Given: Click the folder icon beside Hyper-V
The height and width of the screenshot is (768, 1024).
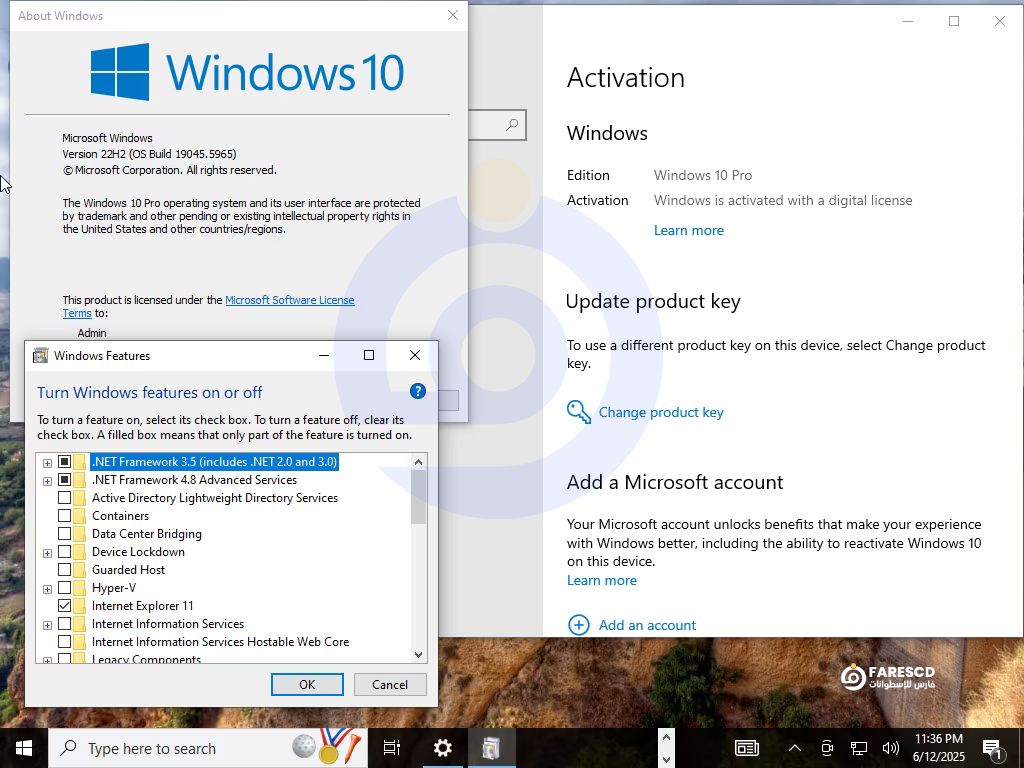Looking at the screenshot, I should pyautogui.click(x=80, y=587).
